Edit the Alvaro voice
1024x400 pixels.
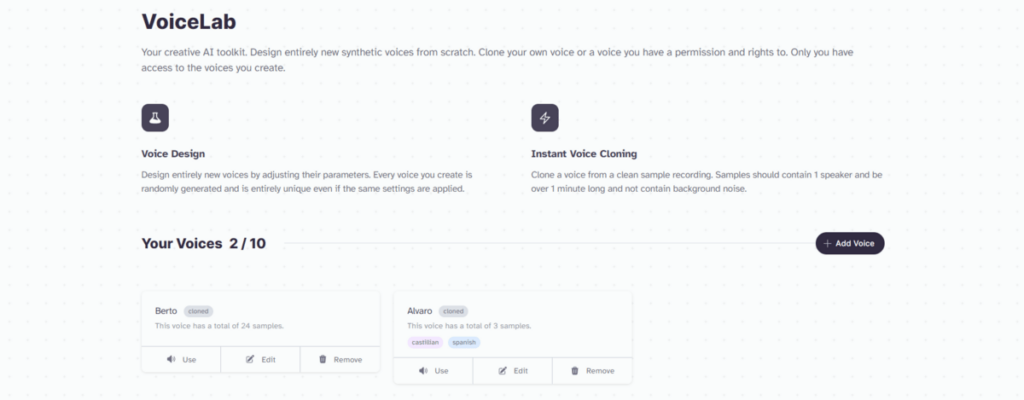[513, 371]
